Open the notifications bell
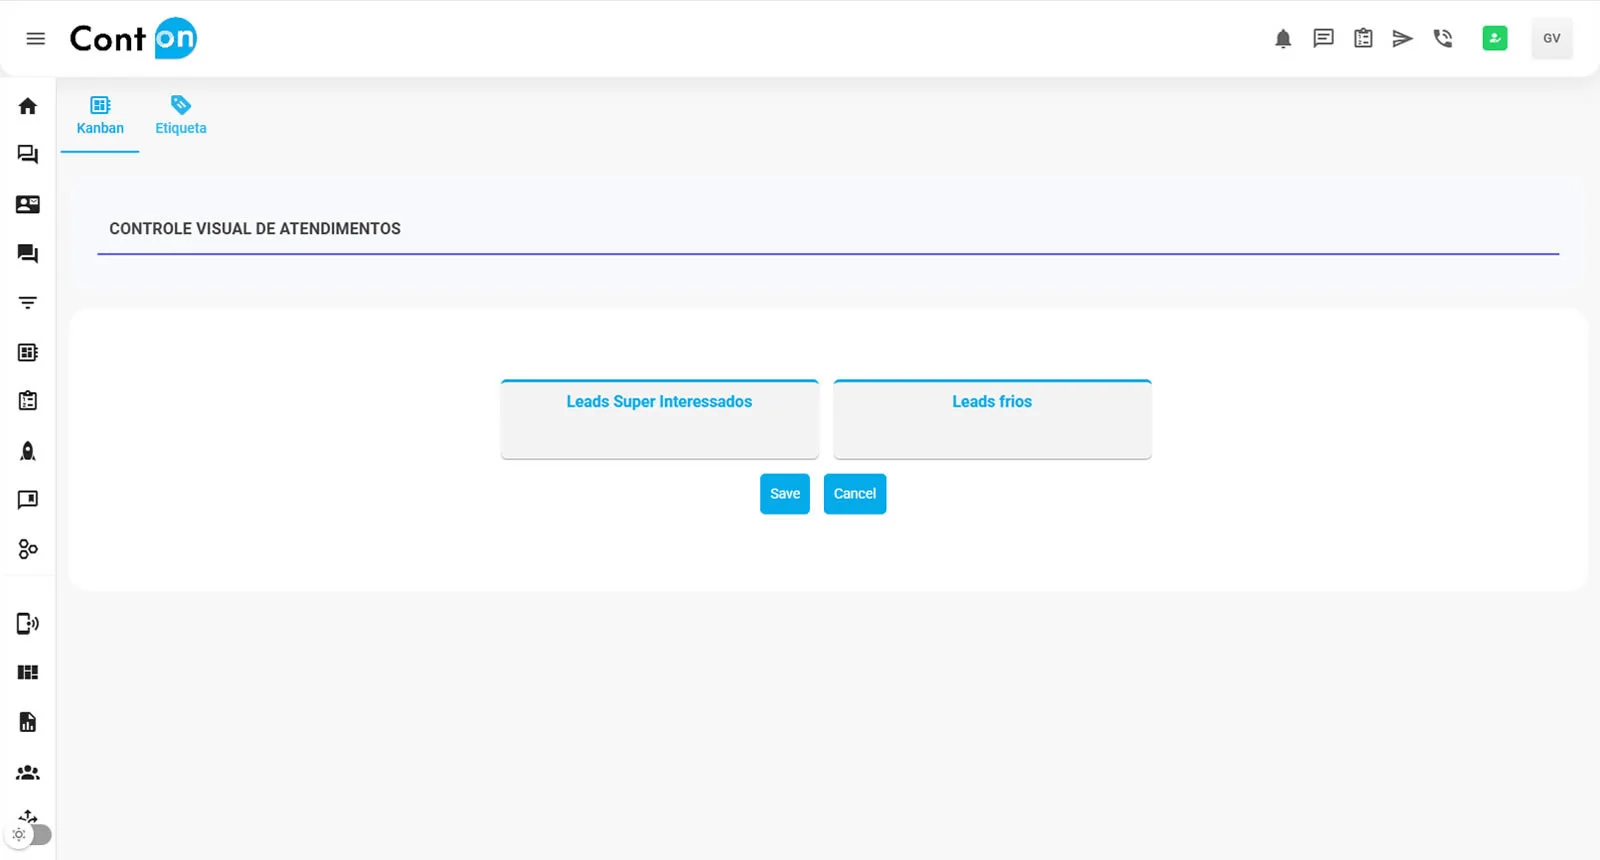The width and height of the screenshot is (1600, 860). (x=1283, y=39)
